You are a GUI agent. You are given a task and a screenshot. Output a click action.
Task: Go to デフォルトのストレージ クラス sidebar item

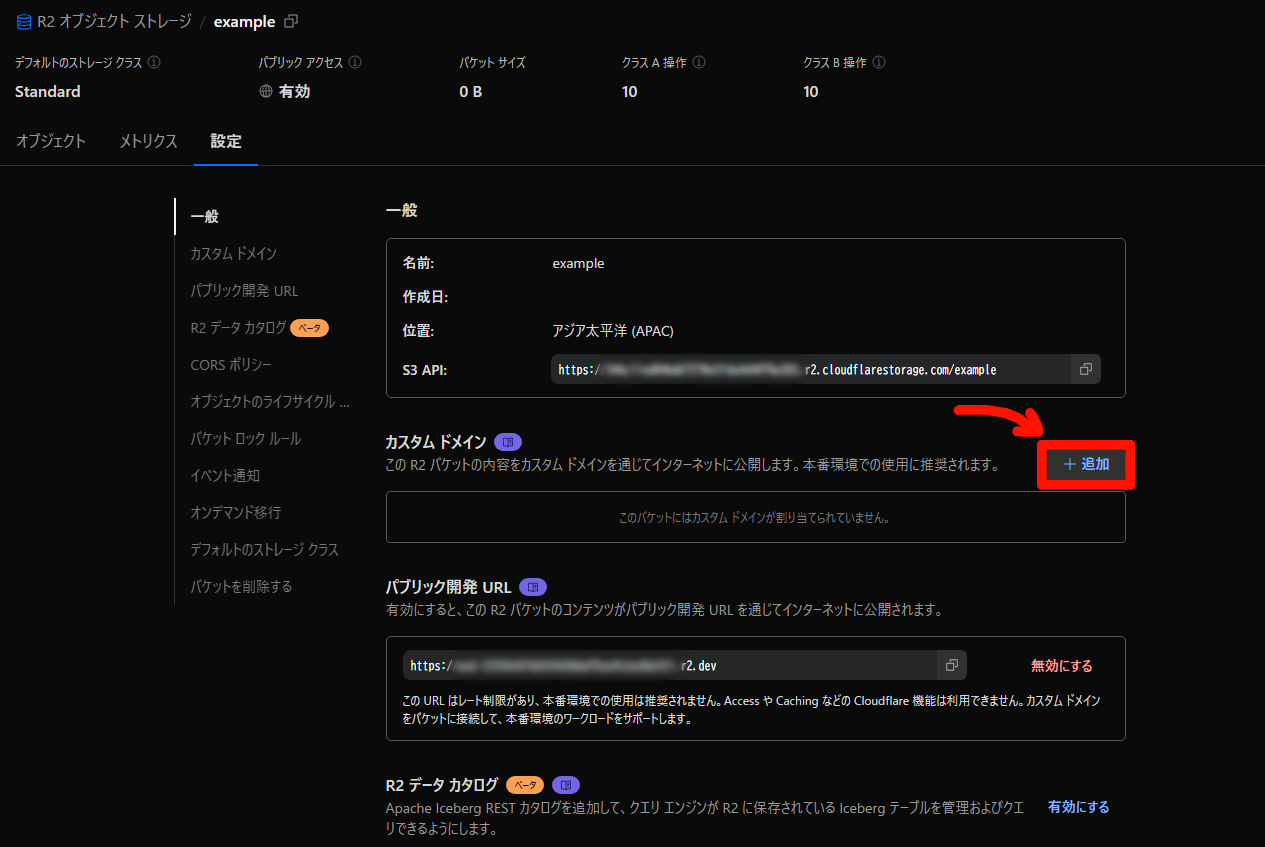[264, 549]
